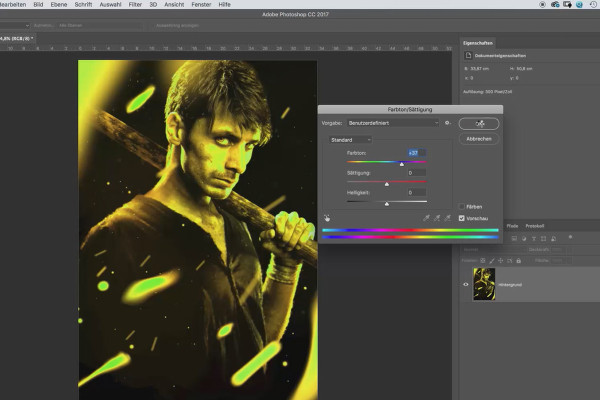Screen dimensions: 600x400
Task: Open the Schrift menu
Action: pyautogui.click(x=83, y=5)
